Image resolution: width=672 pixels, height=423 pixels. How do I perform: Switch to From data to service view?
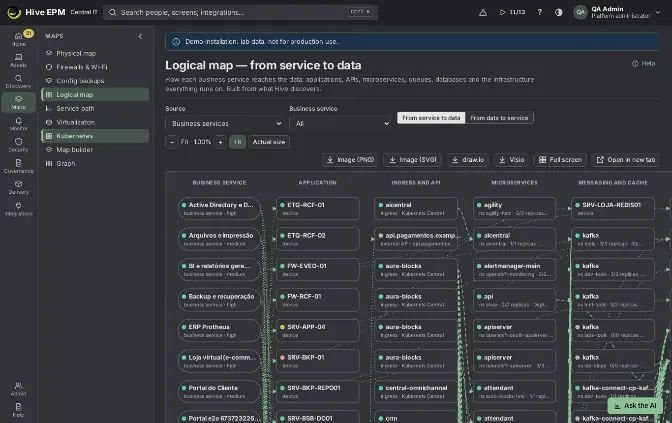click(x=499, y=118)
